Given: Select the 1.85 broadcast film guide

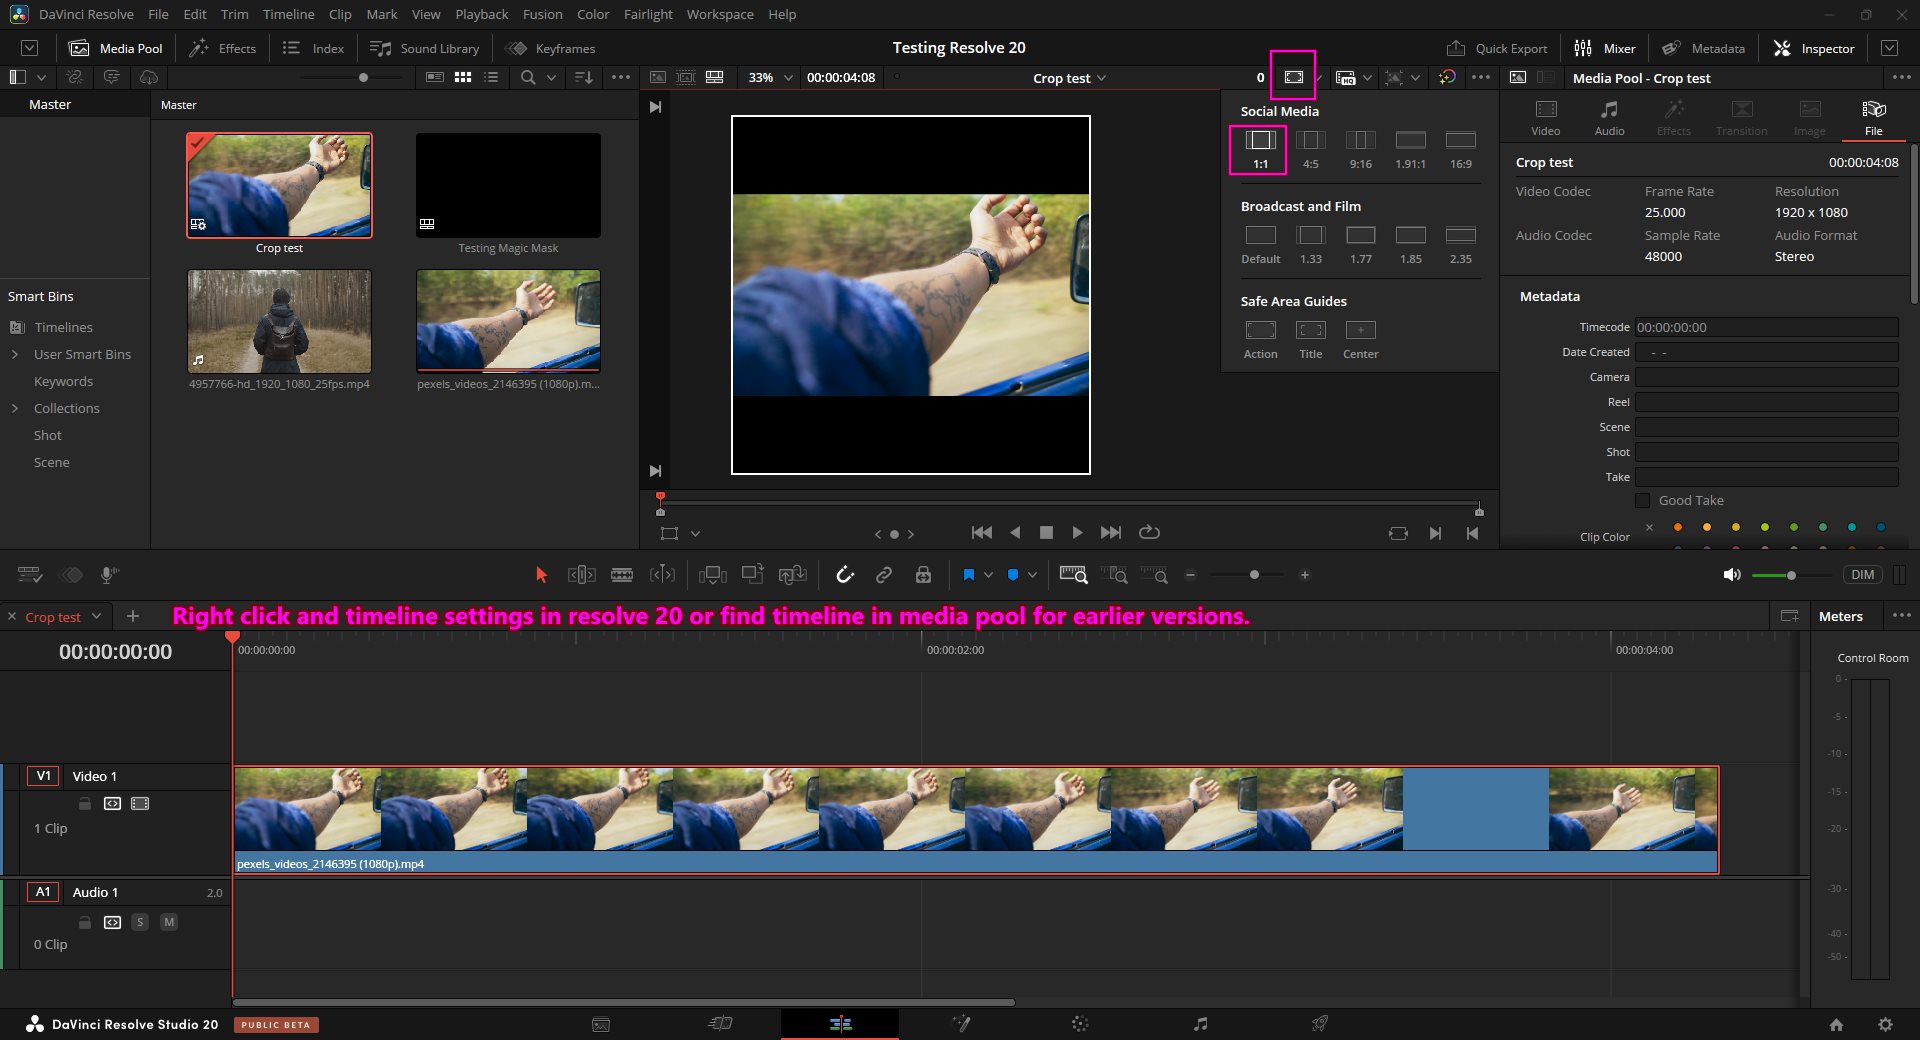Looking at the screenshot, I should 1410,244.
